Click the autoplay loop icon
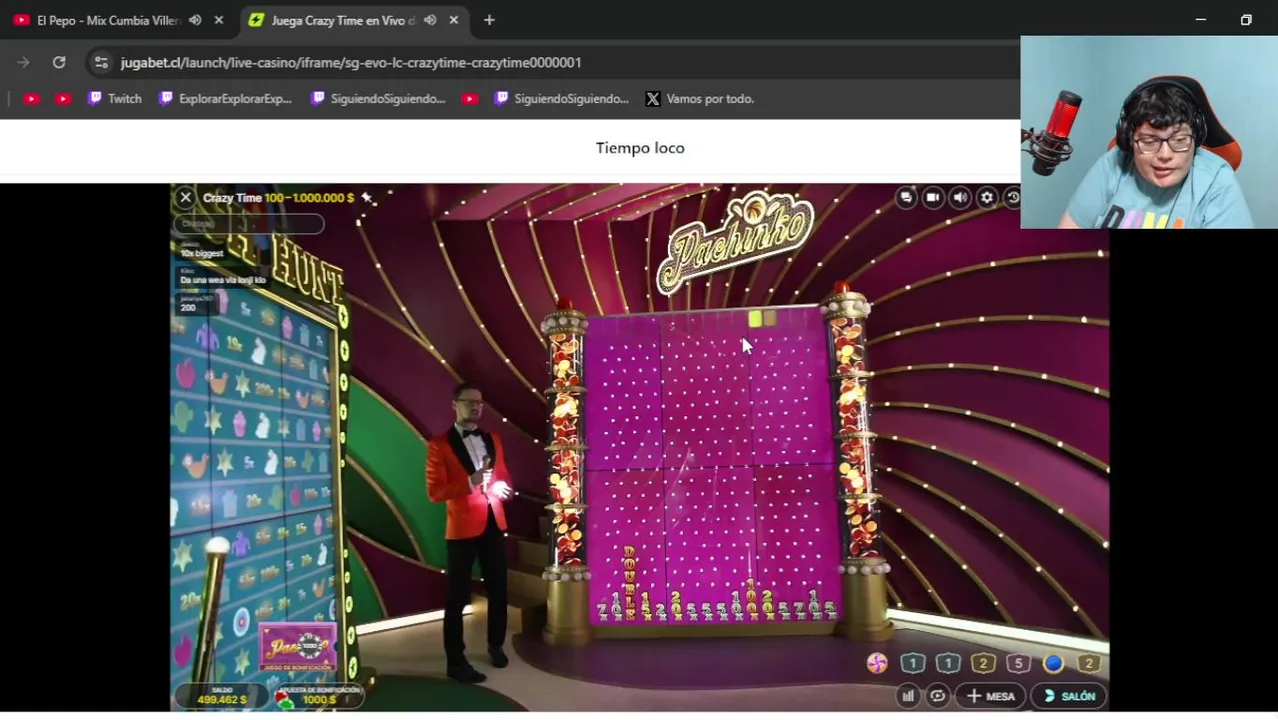Image resolution: width=1278 pixels, height=720 pixels. (938, 696)
